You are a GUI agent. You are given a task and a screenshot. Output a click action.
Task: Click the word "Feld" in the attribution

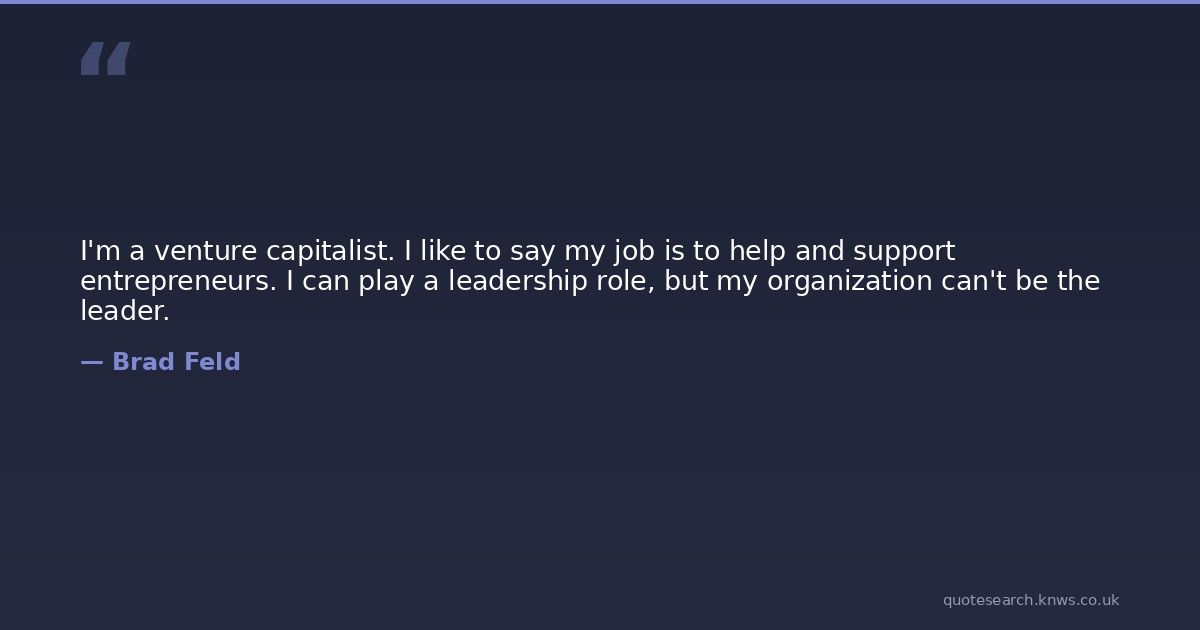click(211, 362)
